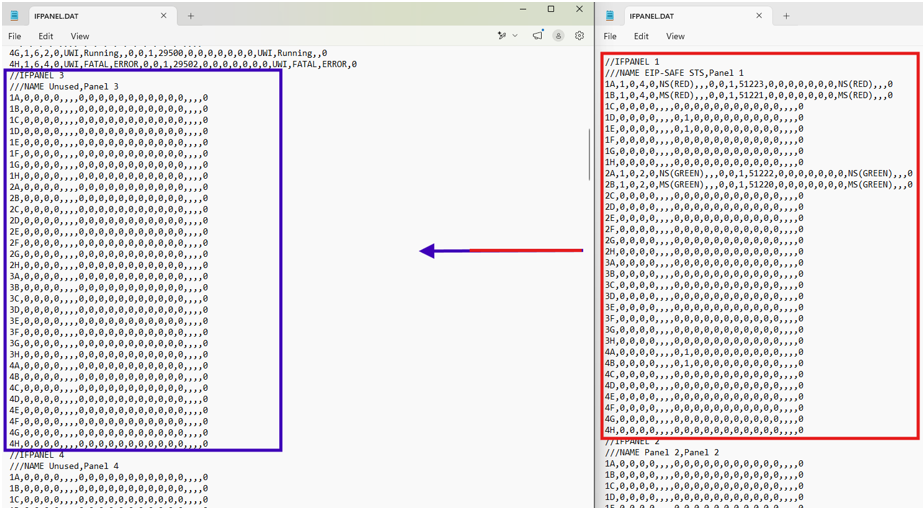Open the megaphone what's new notification icon
Screen dimensions: 923x508
click(537, 35)
